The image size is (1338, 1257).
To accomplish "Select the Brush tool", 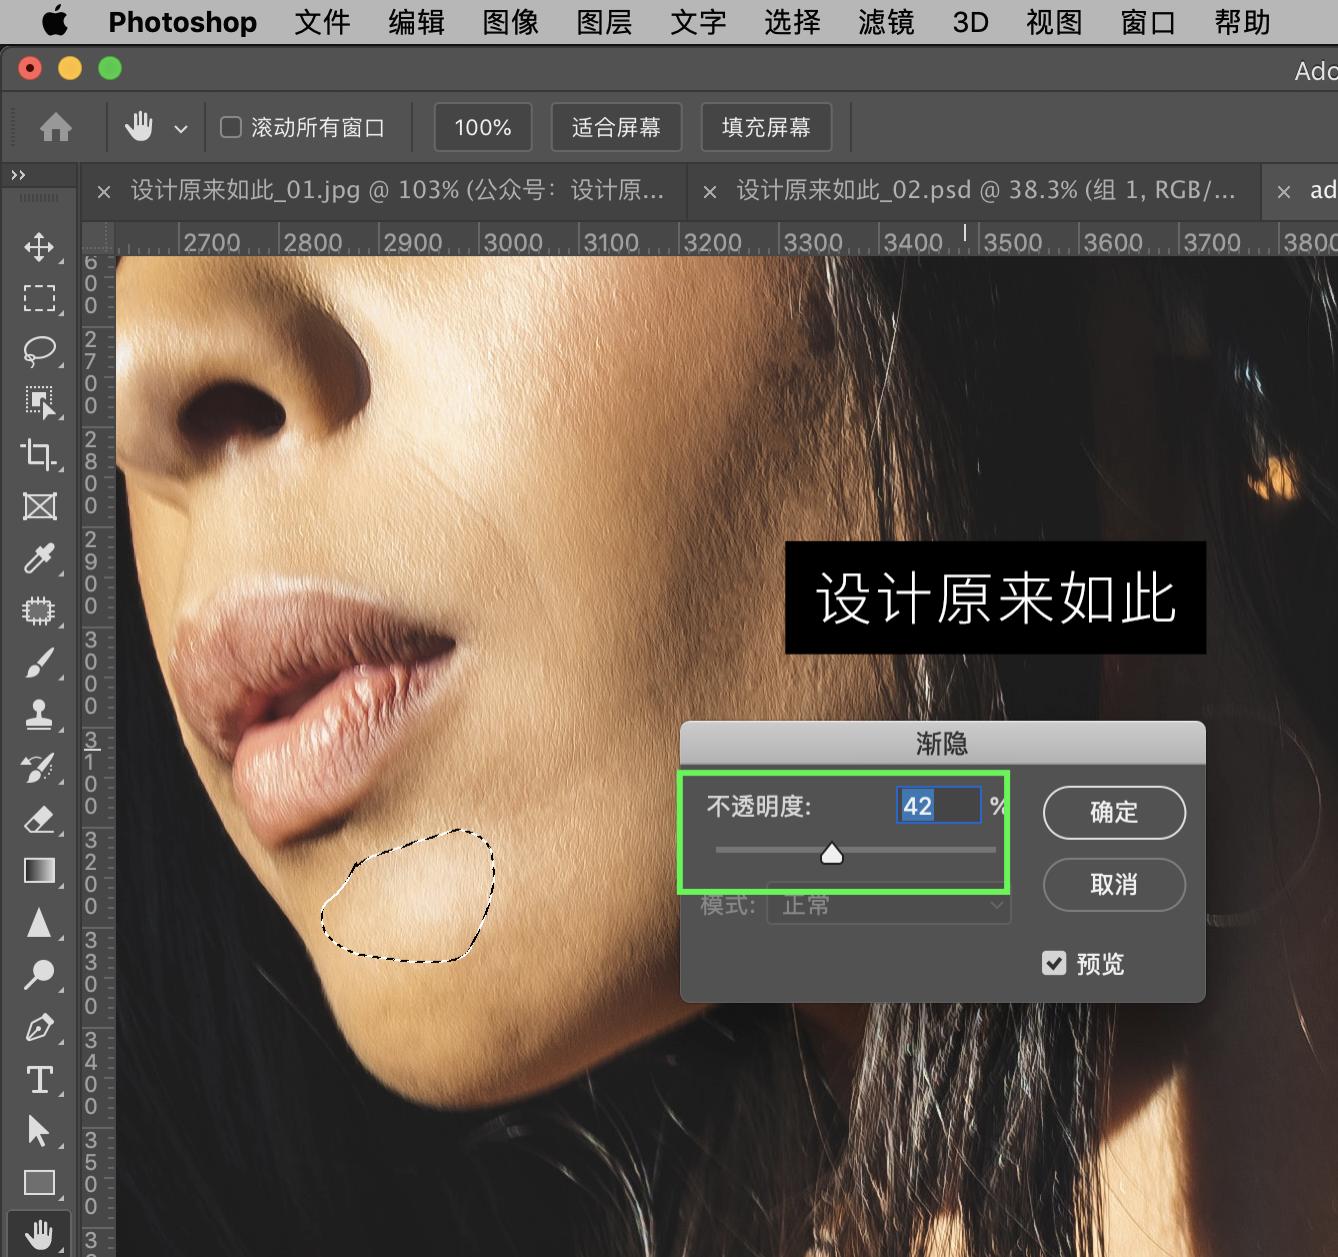I will coord(40,663).
